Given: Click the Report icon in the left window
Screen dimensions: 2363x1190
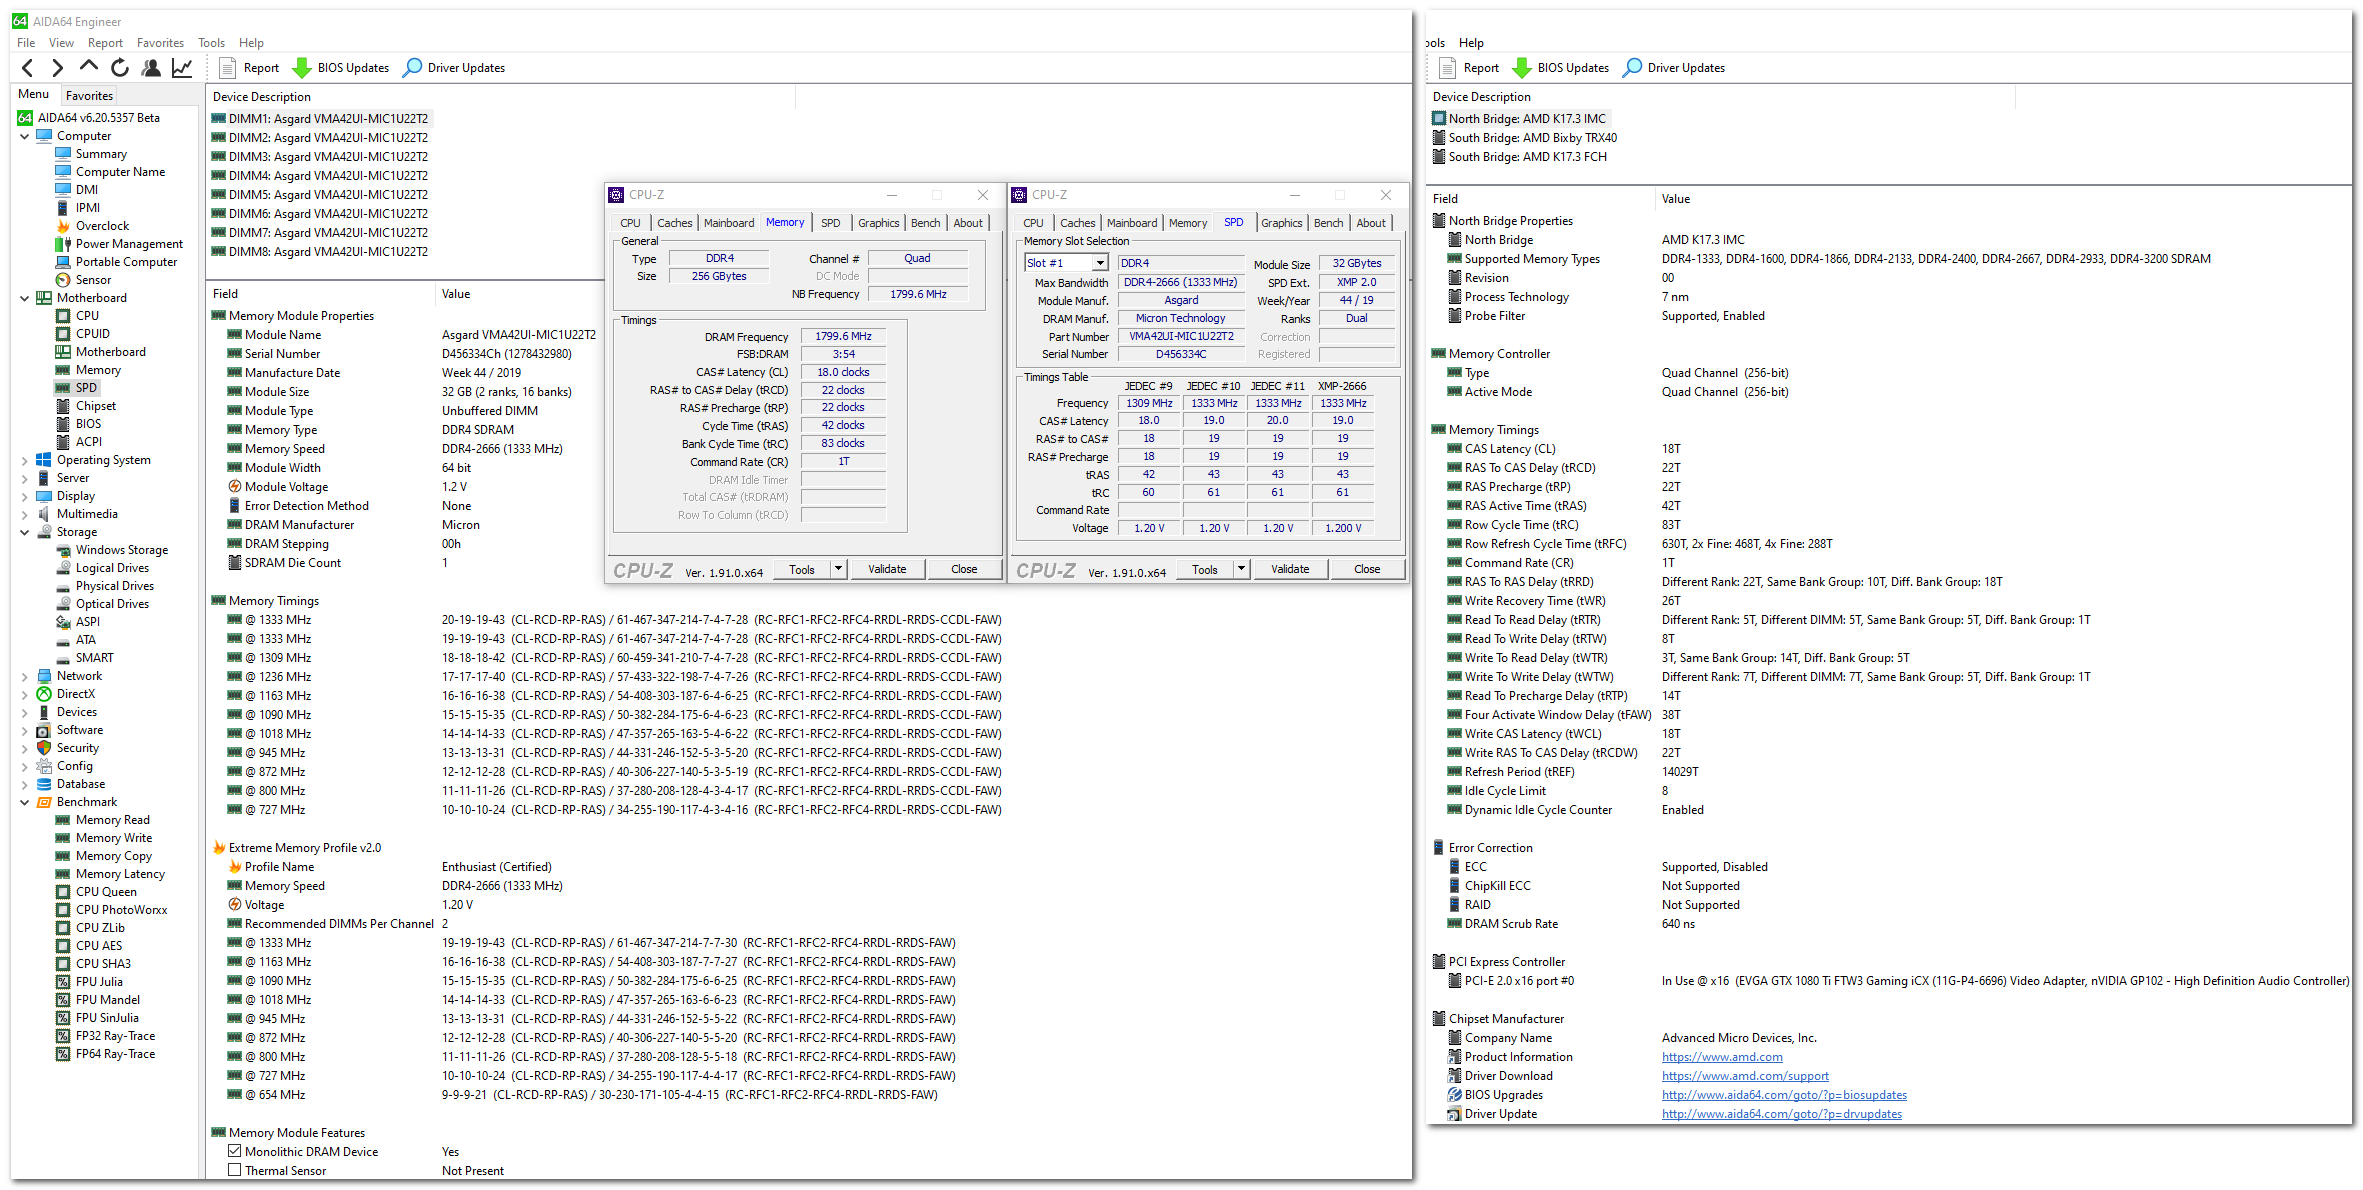Looking at the screenshot, I should click(227, 68).
